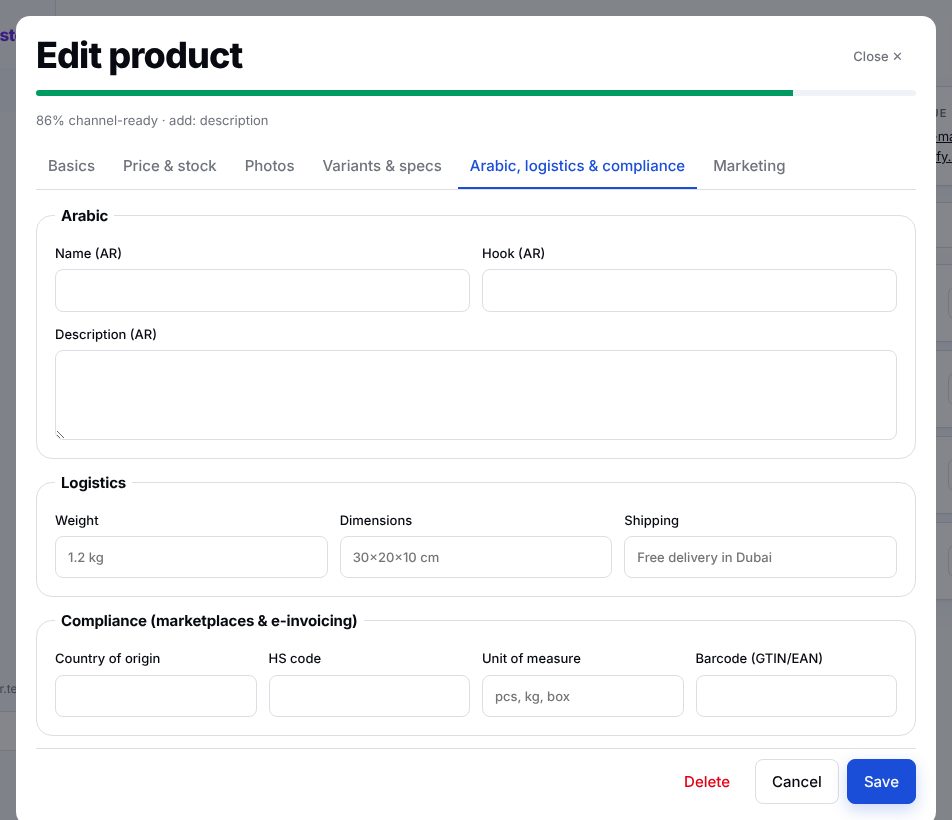Click the Logistics section heading

click(x=94, y=483)
